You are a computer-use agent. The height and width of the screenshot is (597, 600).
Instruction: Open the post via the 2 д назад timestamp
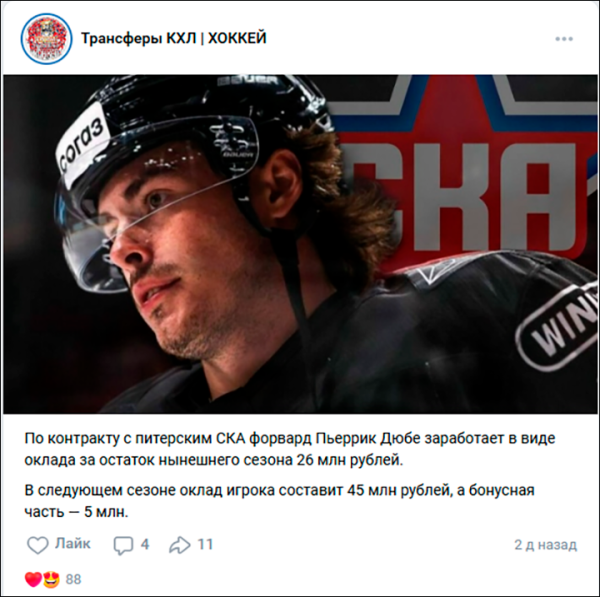click(x=545, y=545)
